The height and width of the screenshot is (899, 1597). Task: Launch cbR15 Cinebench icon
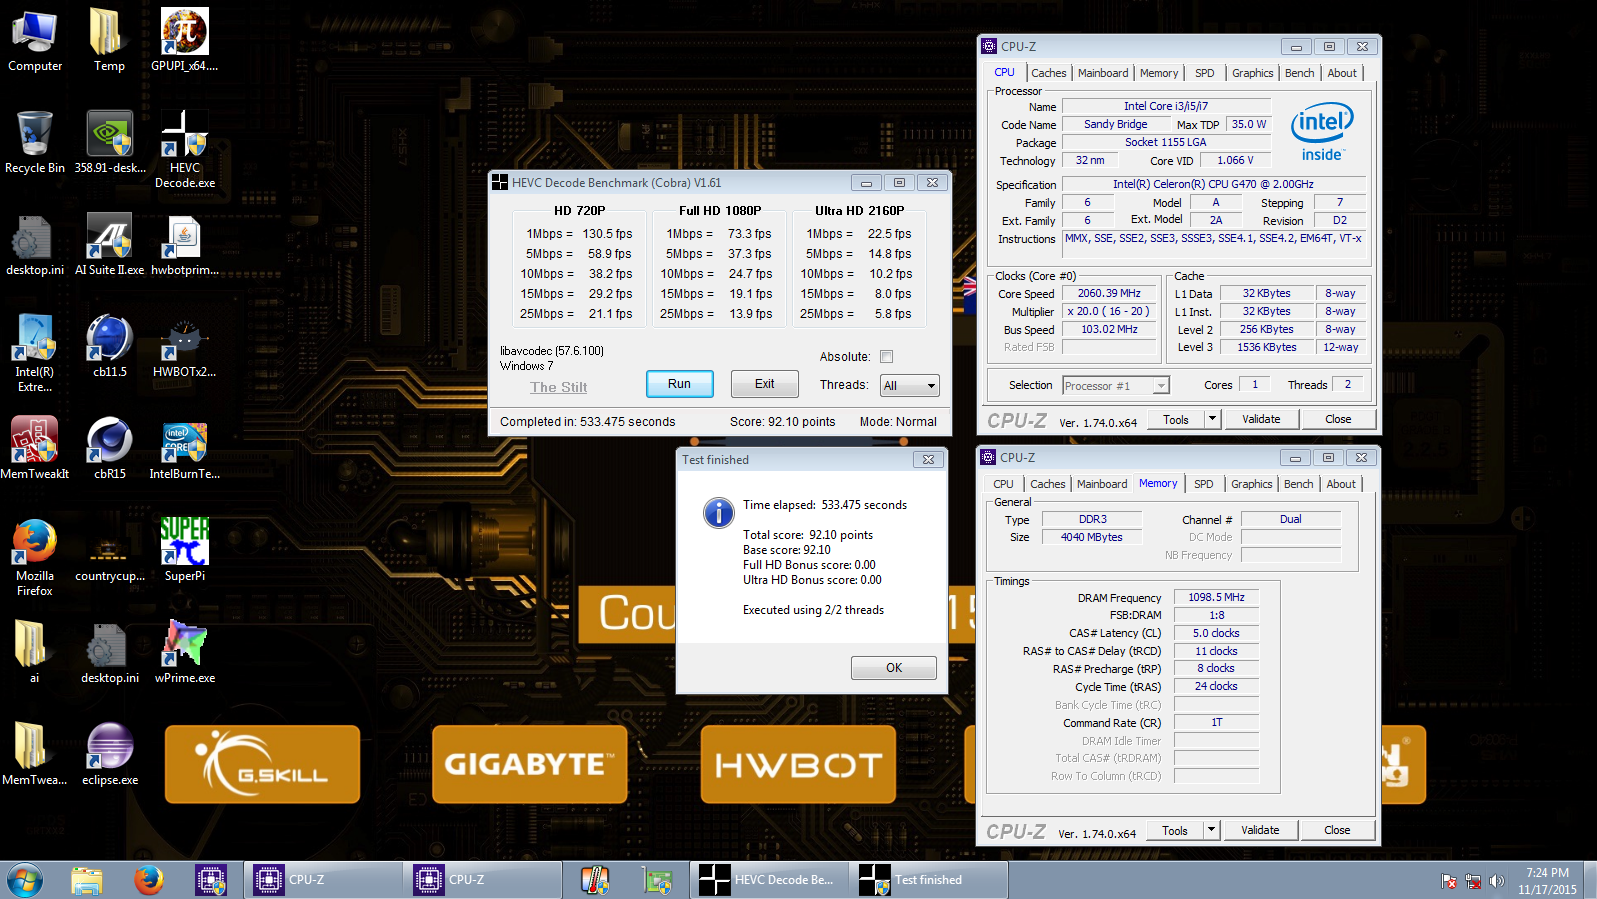pos(110,448)
